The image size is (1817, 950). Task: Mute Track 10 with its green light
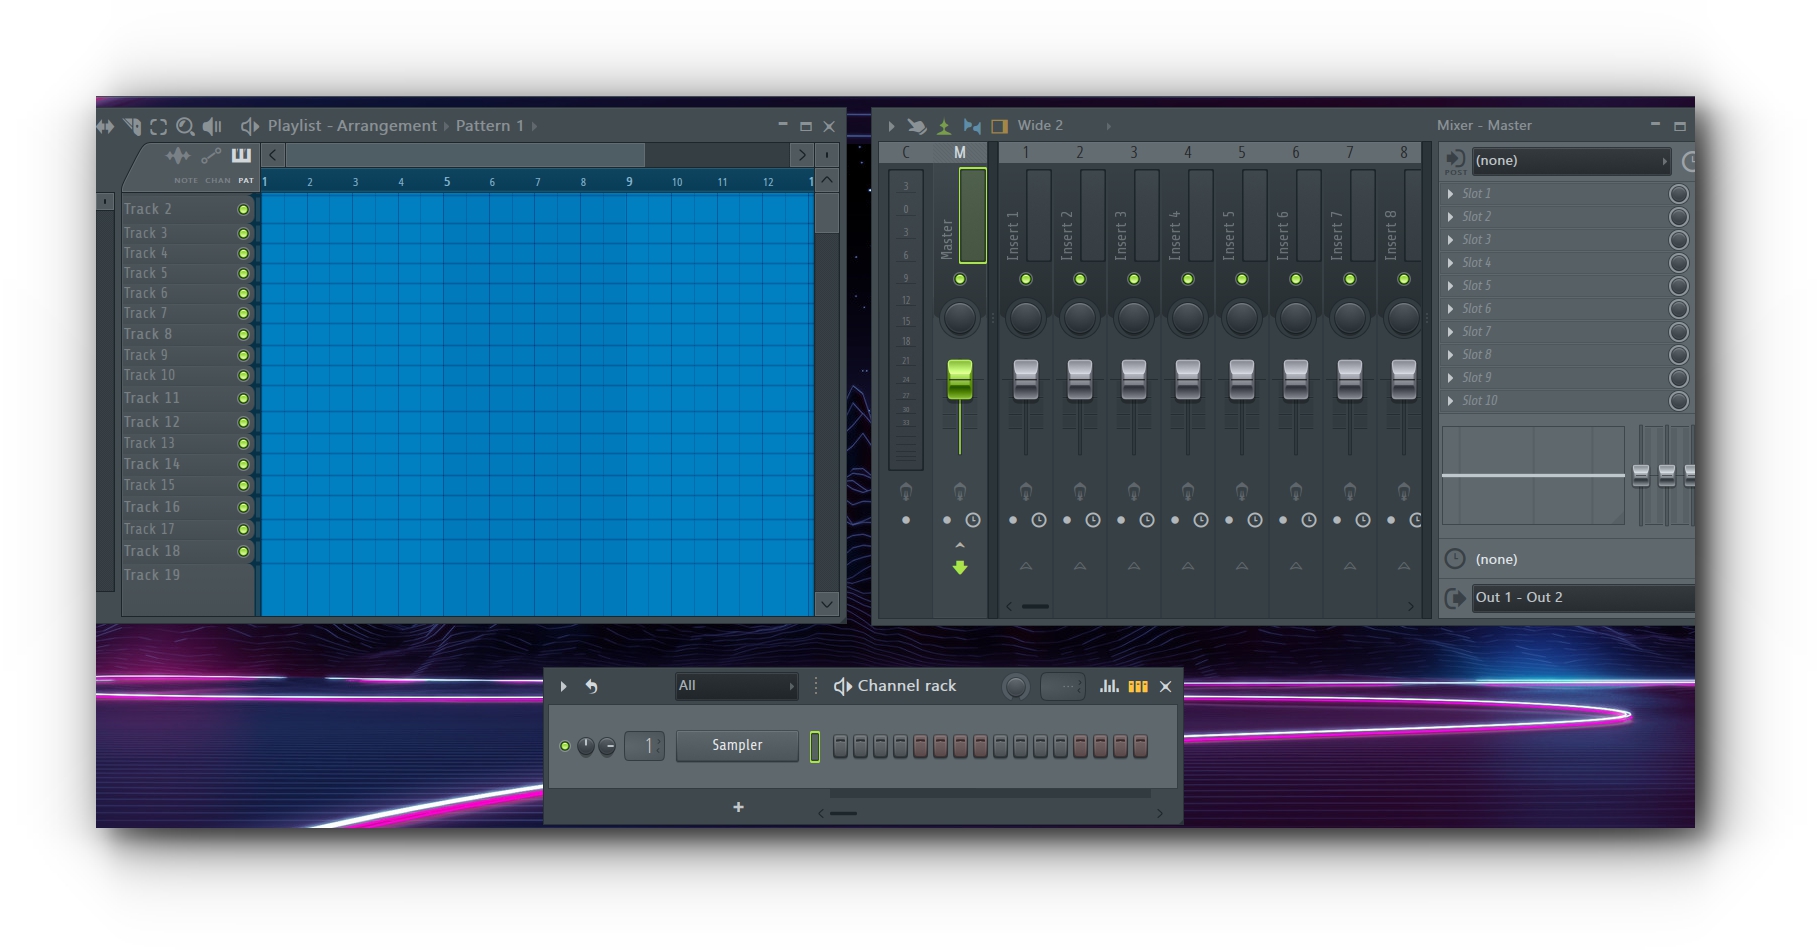click(x=243, y=375)
